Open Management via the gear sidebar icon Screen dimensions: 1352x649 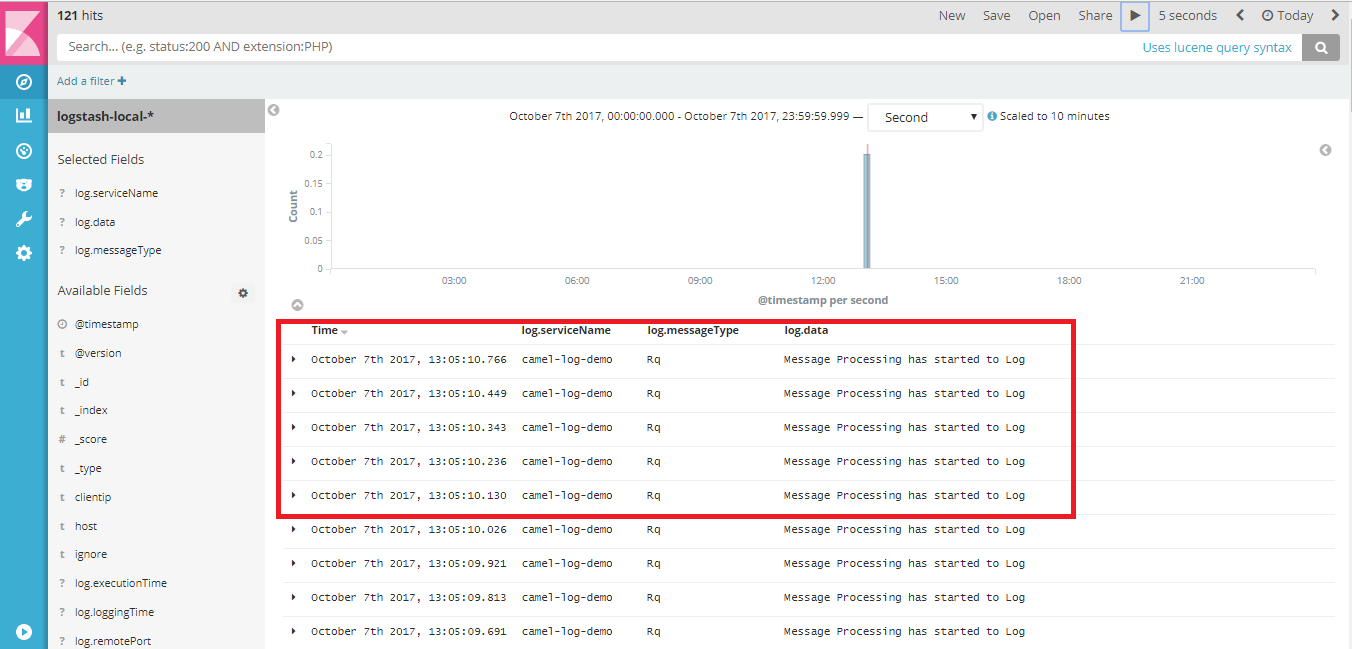click(24, 253)
